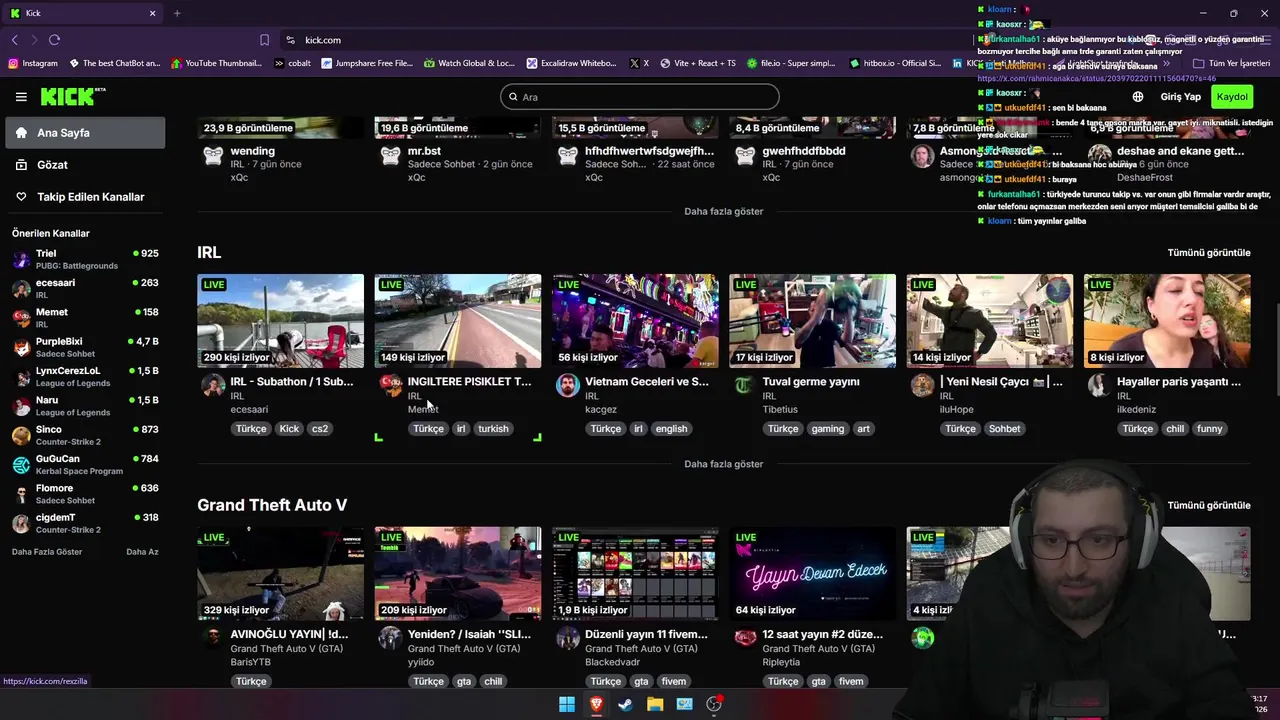Expand Daha fazla göster under IRL
The image size is (1280, 720).
point(723,464)
